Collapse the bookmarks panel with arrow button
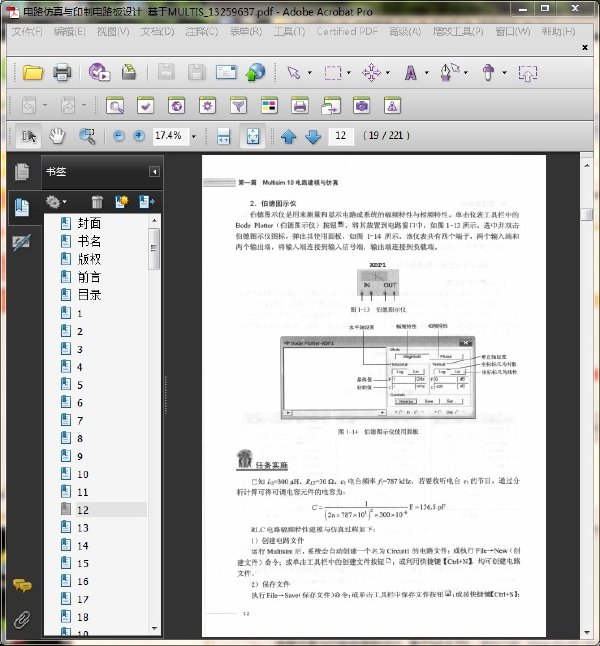The height and width of the screenshot is (646, 600). 154,171
